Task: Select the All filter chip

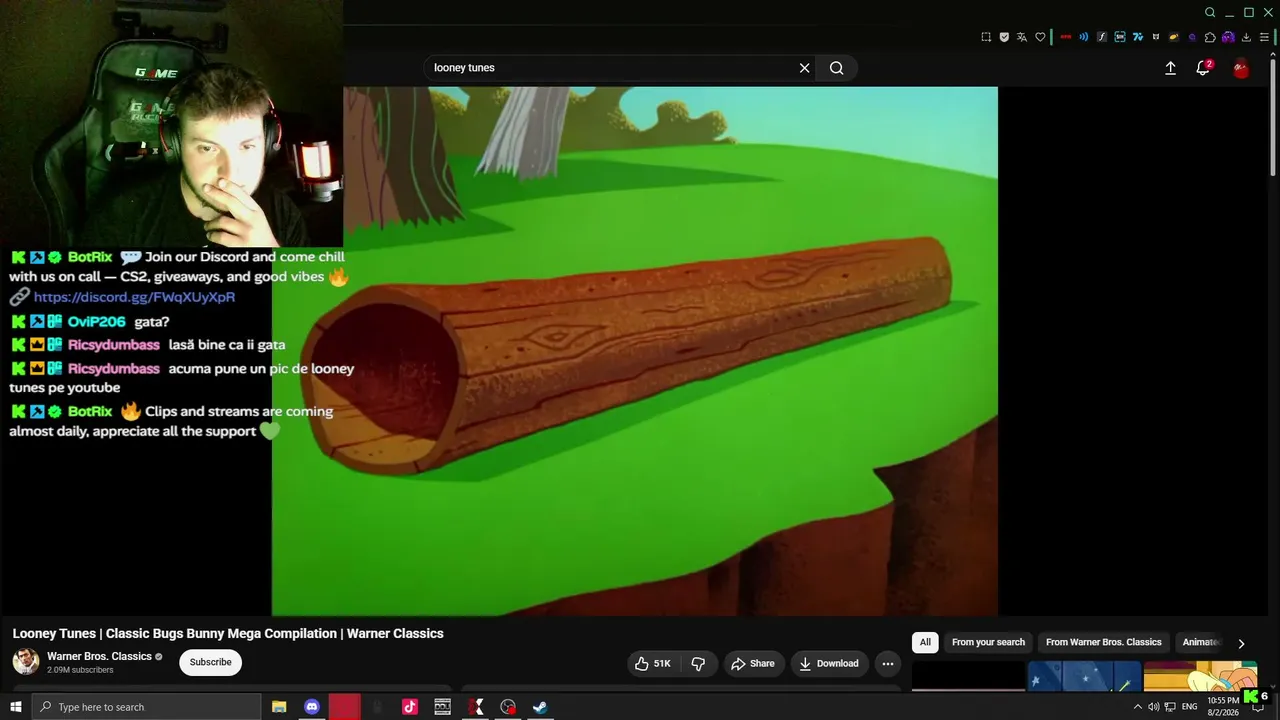Action: pyautogui.click(x=925, y=642)
